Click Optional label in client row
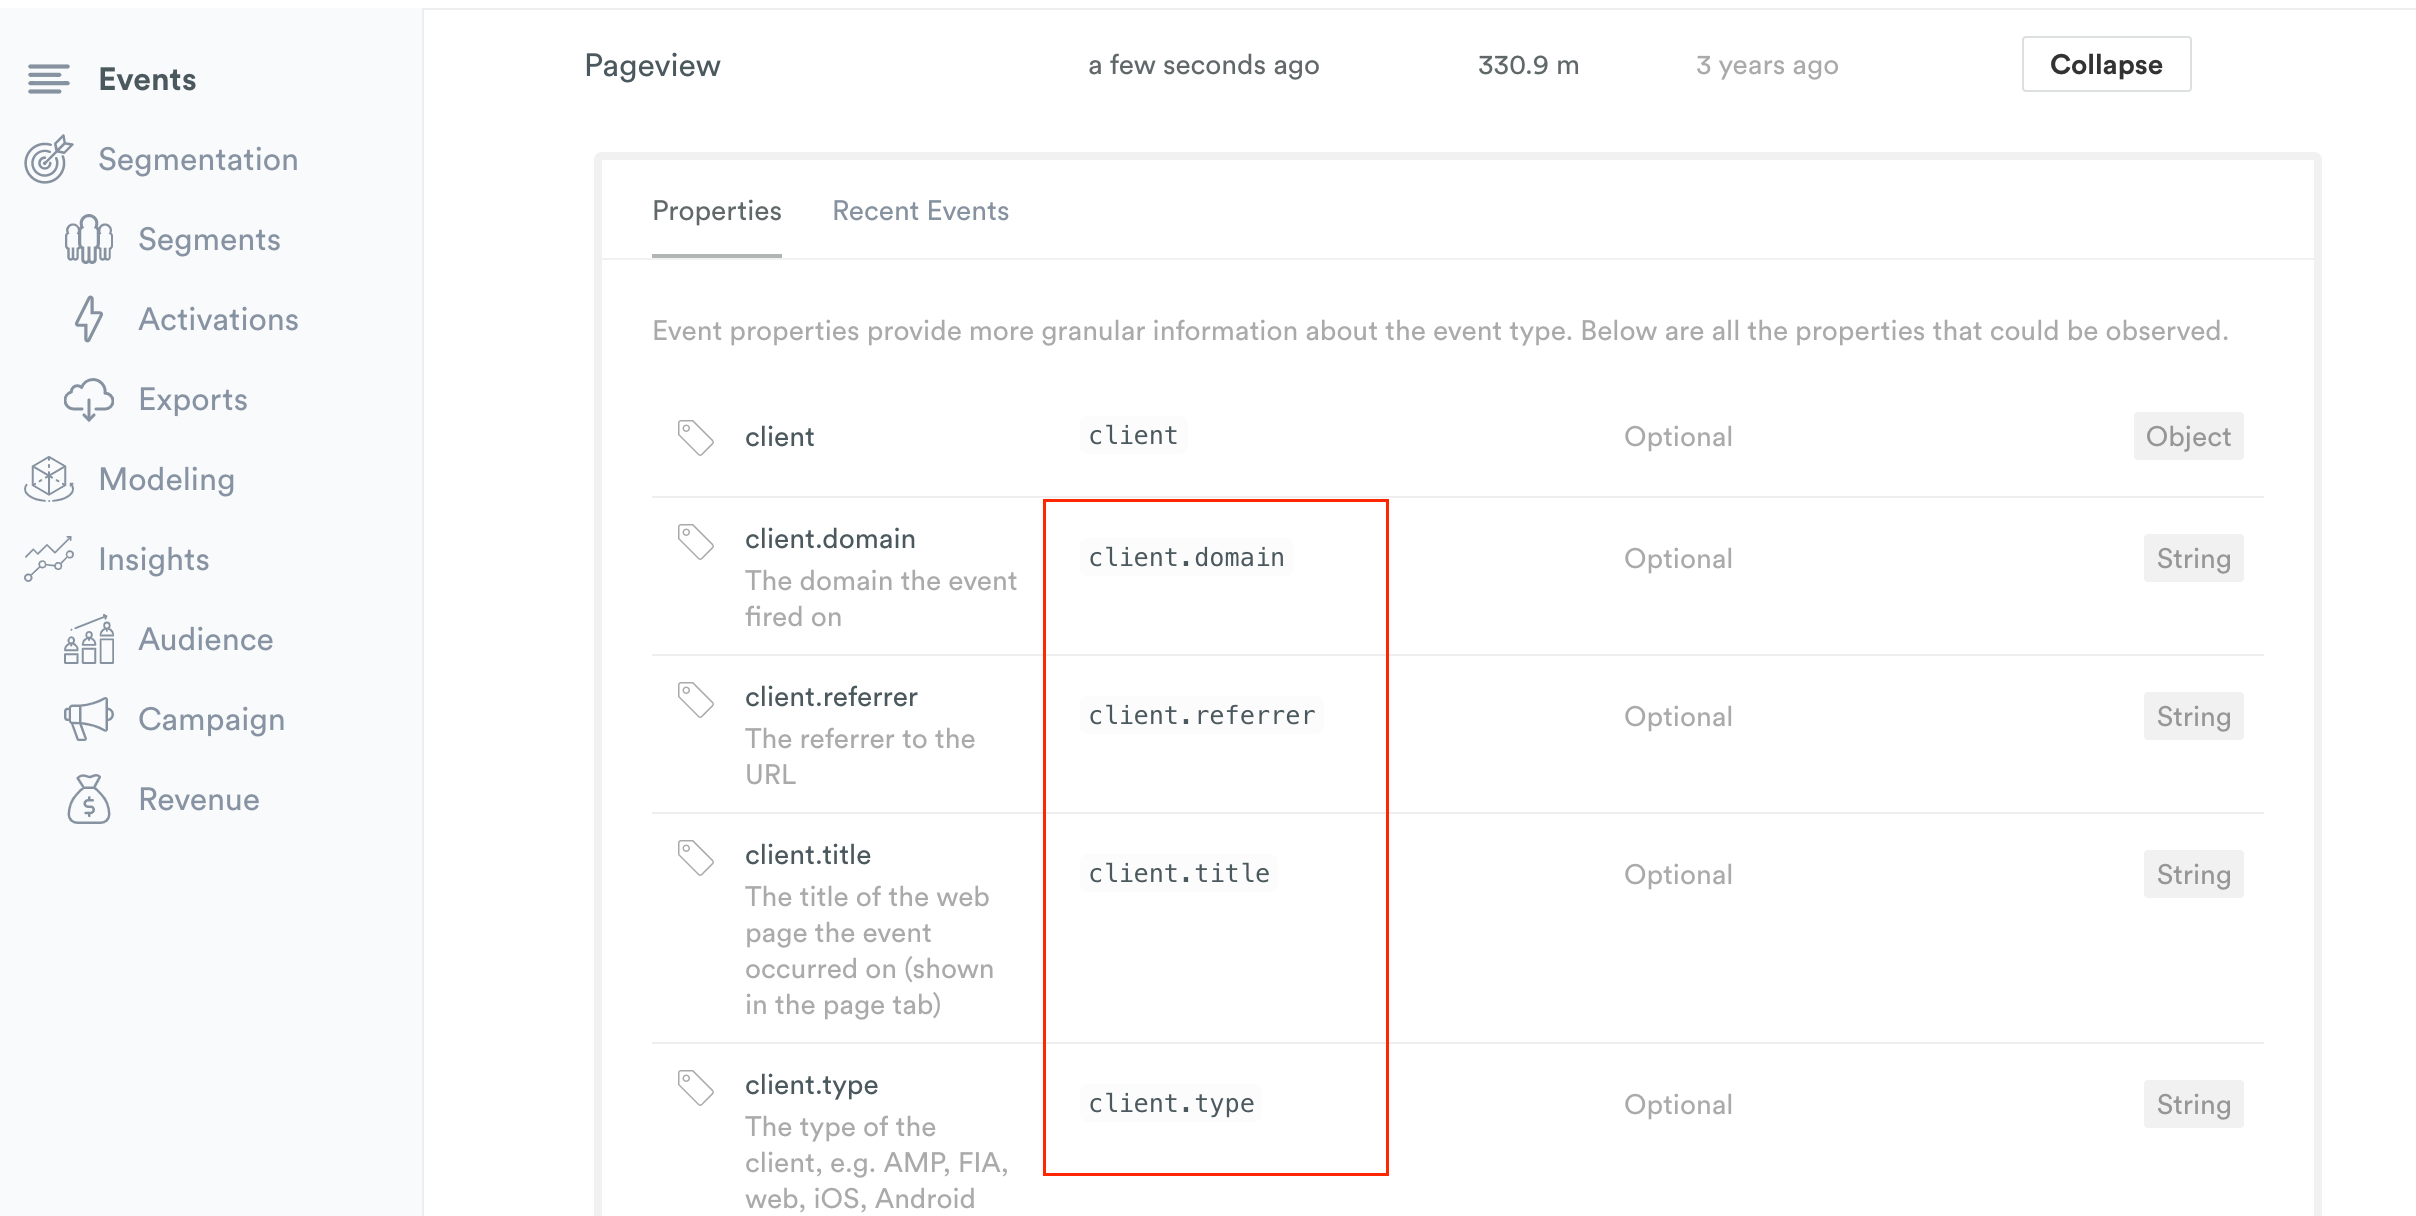This screenshot has height=1216, width=2416. (x=1678, y=437)
